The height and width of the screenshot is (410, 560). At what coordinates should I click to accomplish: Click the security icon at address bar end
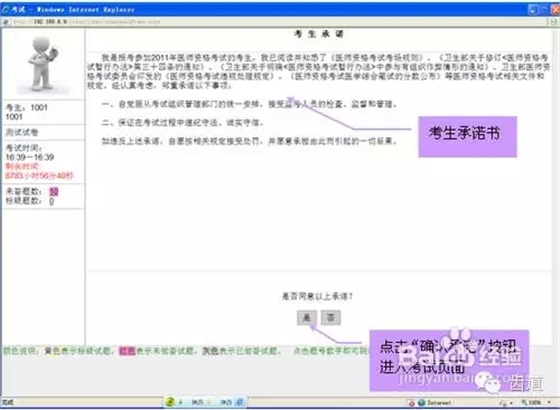click(x=553, y=22)
